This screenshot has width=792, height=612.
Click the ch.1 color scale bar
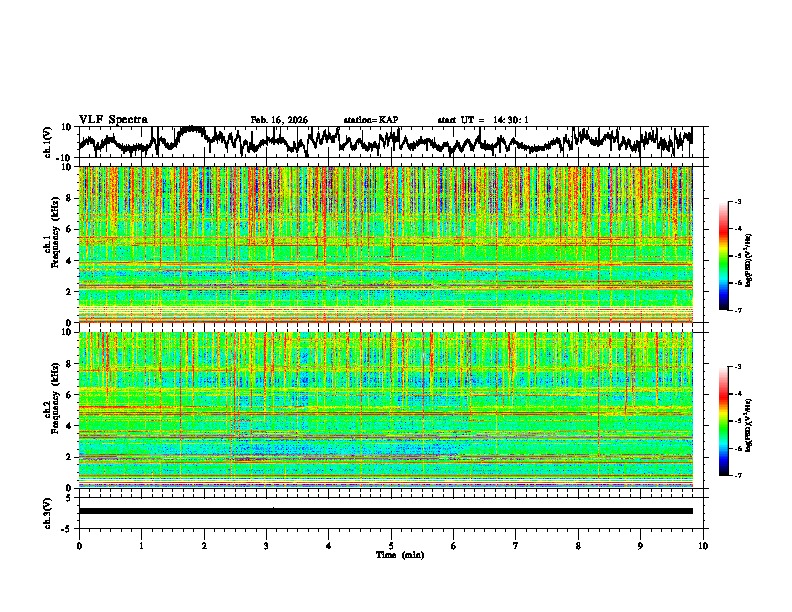(x=723, y=256)
